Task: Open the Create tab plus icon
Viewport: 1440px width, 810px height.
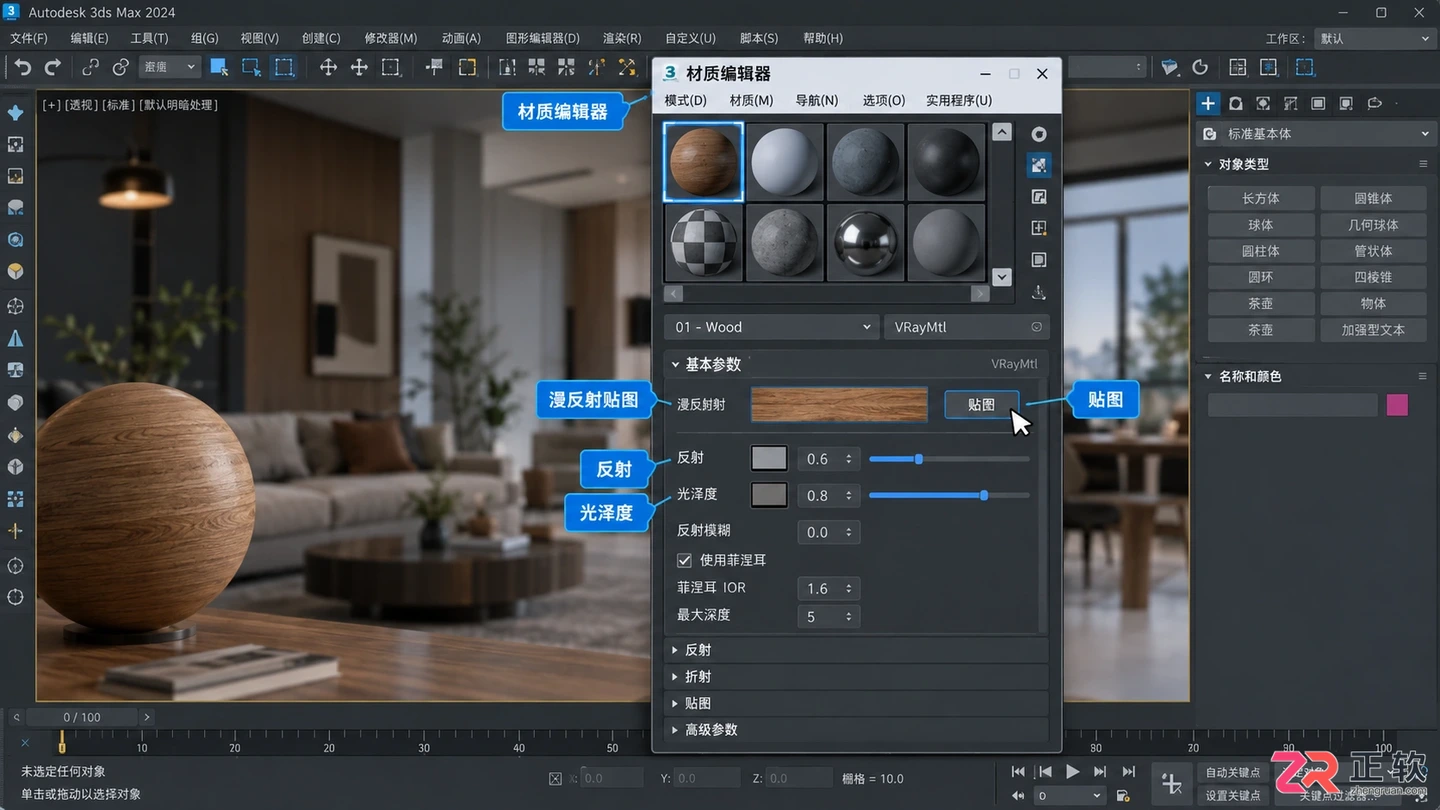Action: tap(1208, 103)
